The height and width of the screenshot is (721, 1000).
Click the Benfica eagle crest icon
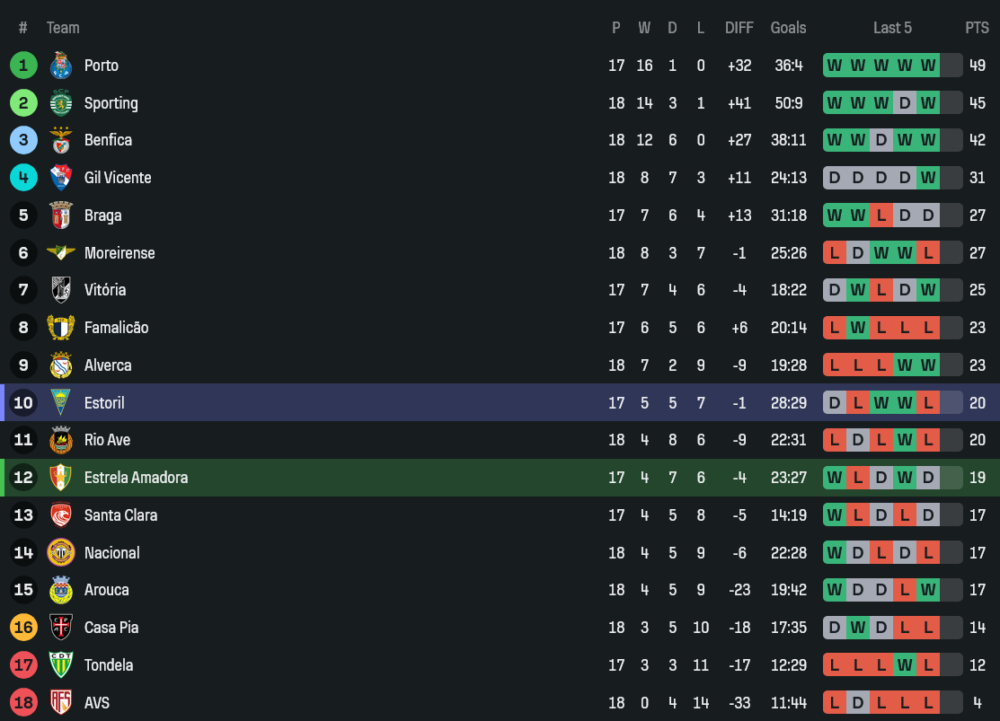[61, 141]
